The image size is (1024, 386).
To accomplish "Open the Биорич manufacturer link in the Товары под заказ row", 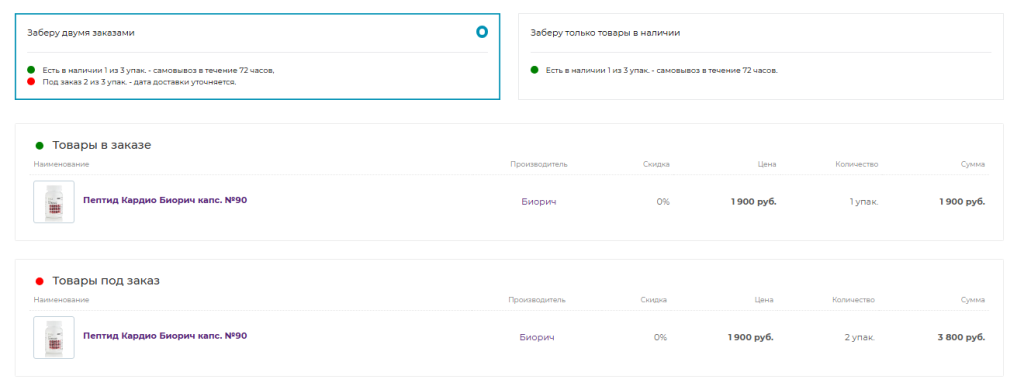I will click(537, 338).
